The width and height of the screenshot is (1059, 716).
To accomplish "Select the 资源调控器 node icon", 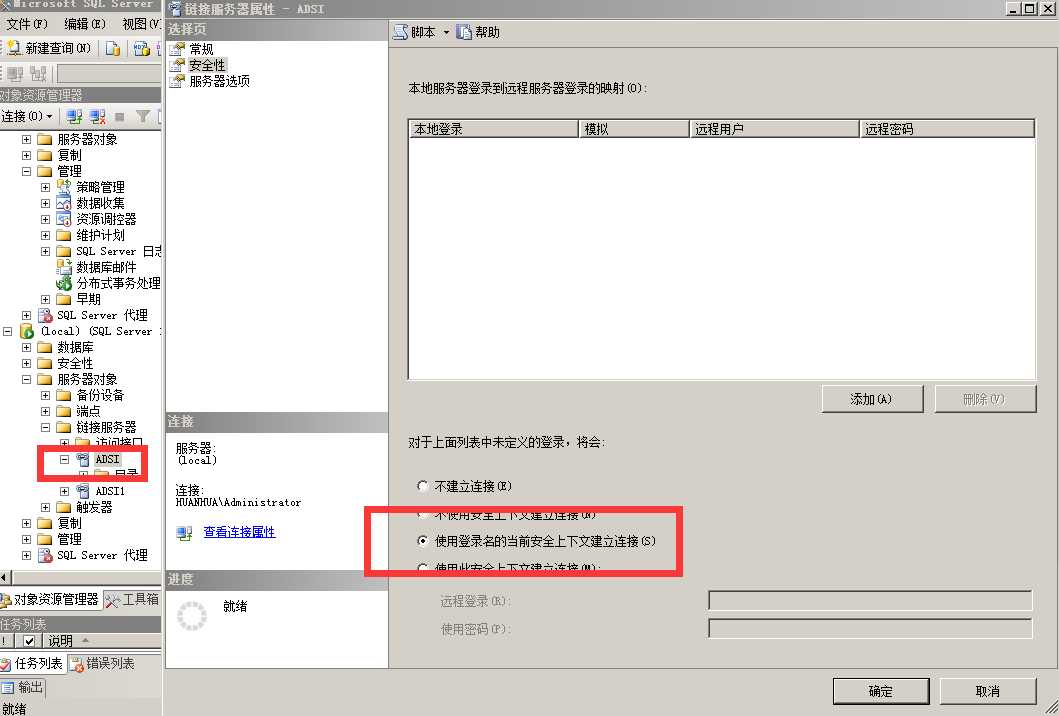I will point(63,220).
